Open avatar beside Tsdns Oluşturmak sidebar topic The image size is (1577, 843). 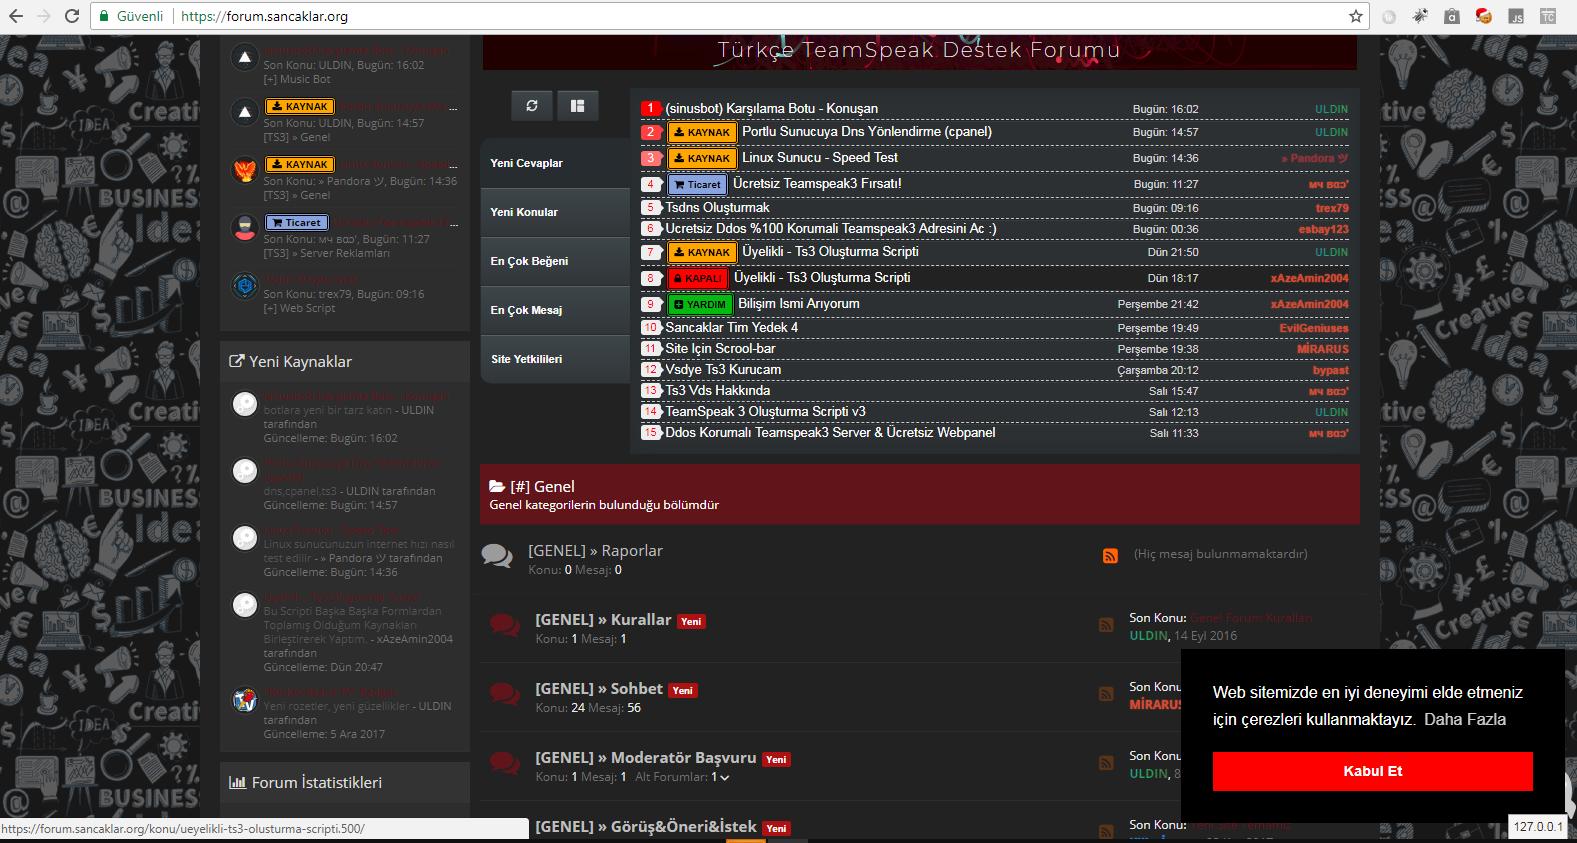coord(245,286)
